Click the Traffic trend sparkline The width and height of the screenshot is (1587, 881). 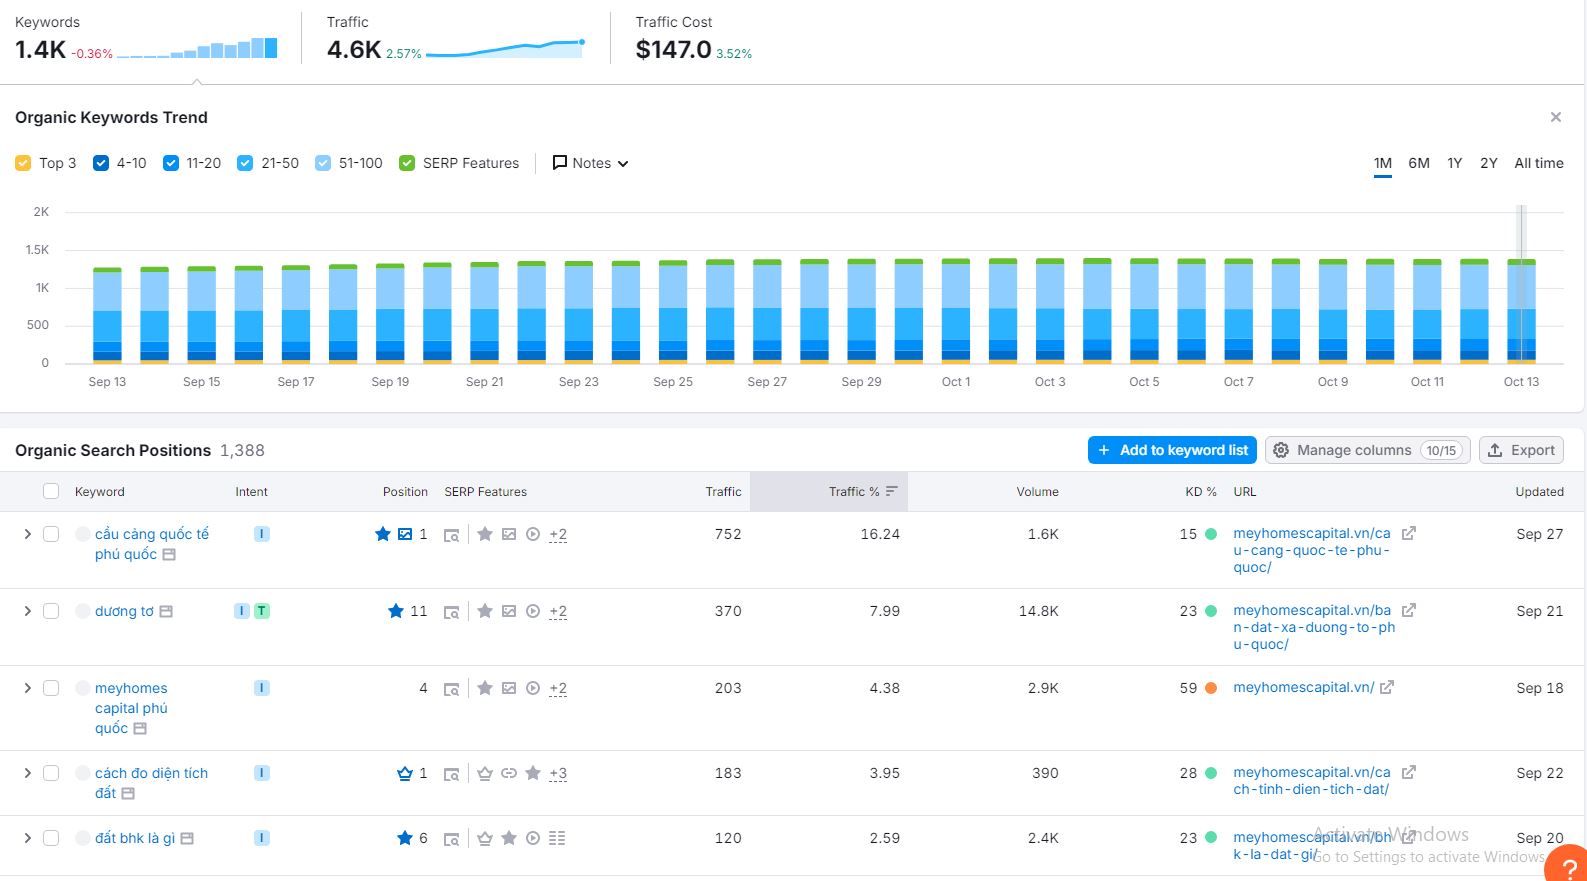505,48
